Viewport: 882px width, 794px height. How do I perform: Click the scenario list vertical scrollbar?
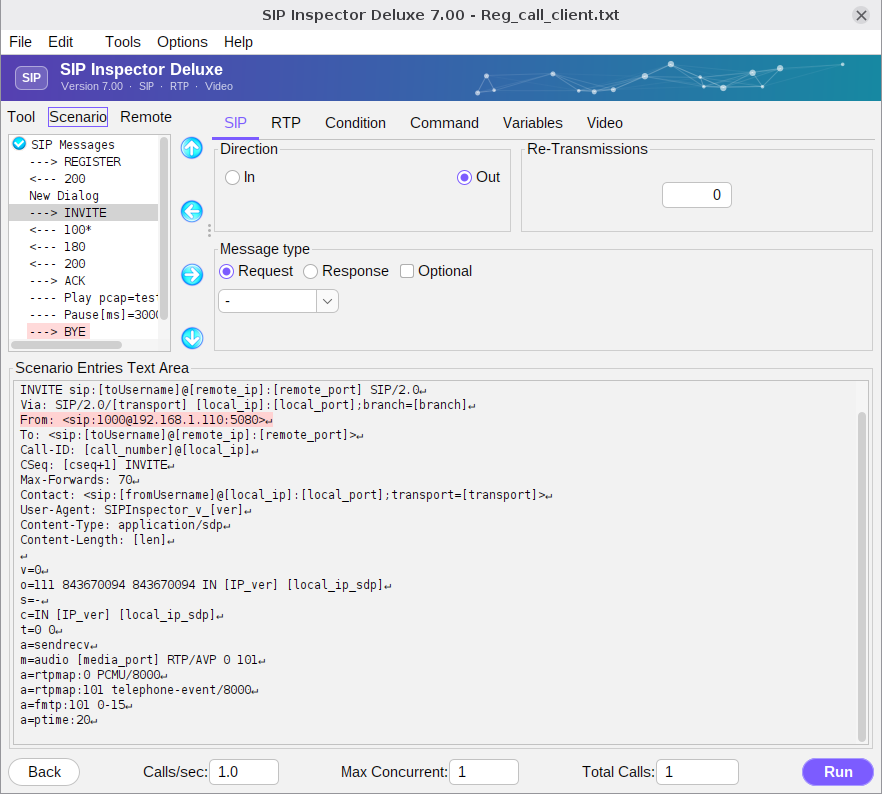[x=164, y=229]
